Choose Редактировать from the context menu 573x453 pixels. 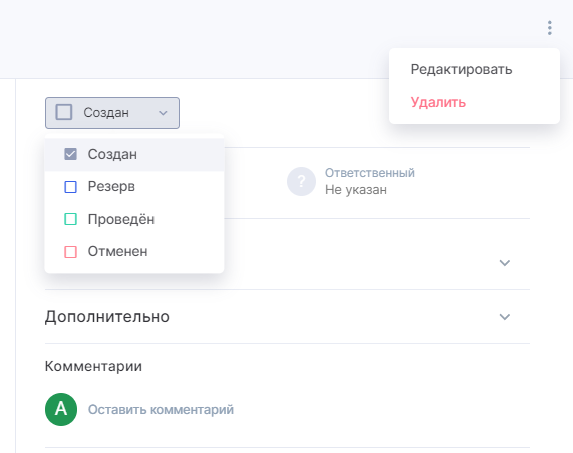461,69
